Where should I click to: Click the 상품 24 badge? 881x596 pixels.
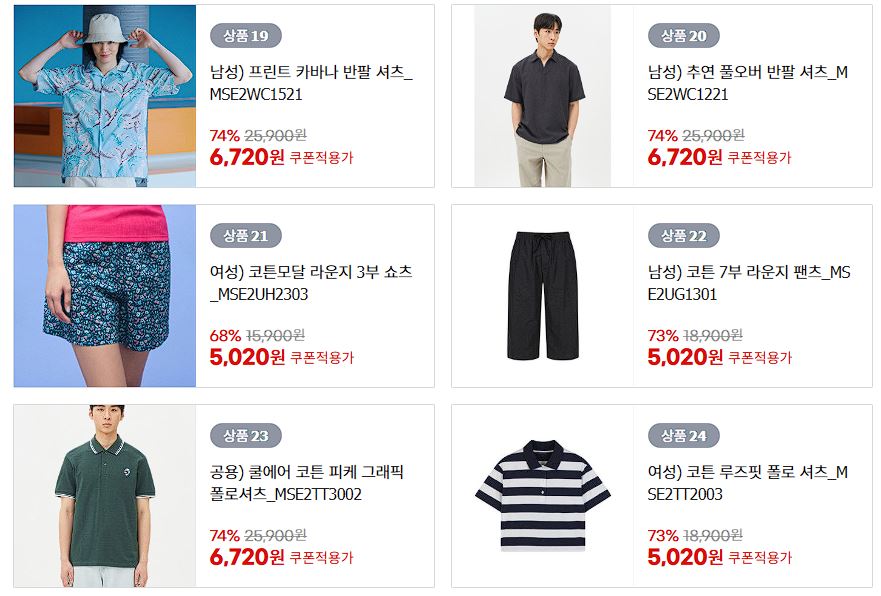pyautogui.click(x=683, y=436)
